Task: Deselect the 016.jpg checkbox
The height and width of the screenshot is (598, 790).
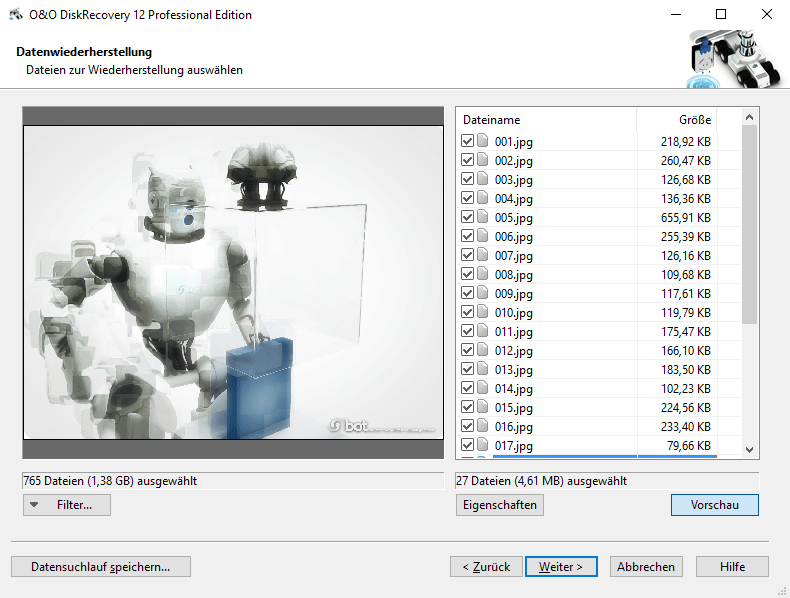Action: [467, 426]
